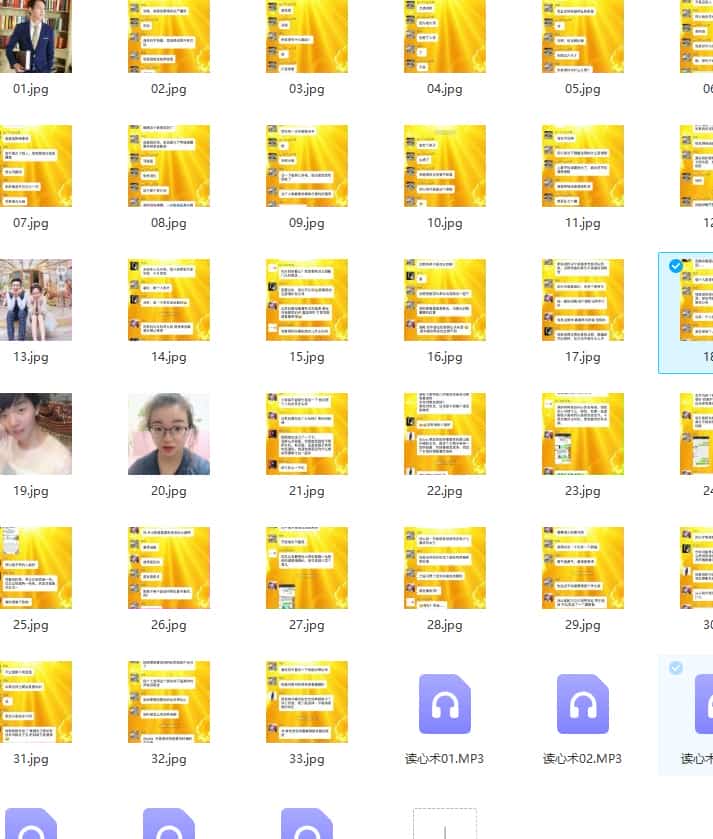Open the 01.jpg photo of man in suit
The width and height of the screenshot is (713, 839).
36,36
